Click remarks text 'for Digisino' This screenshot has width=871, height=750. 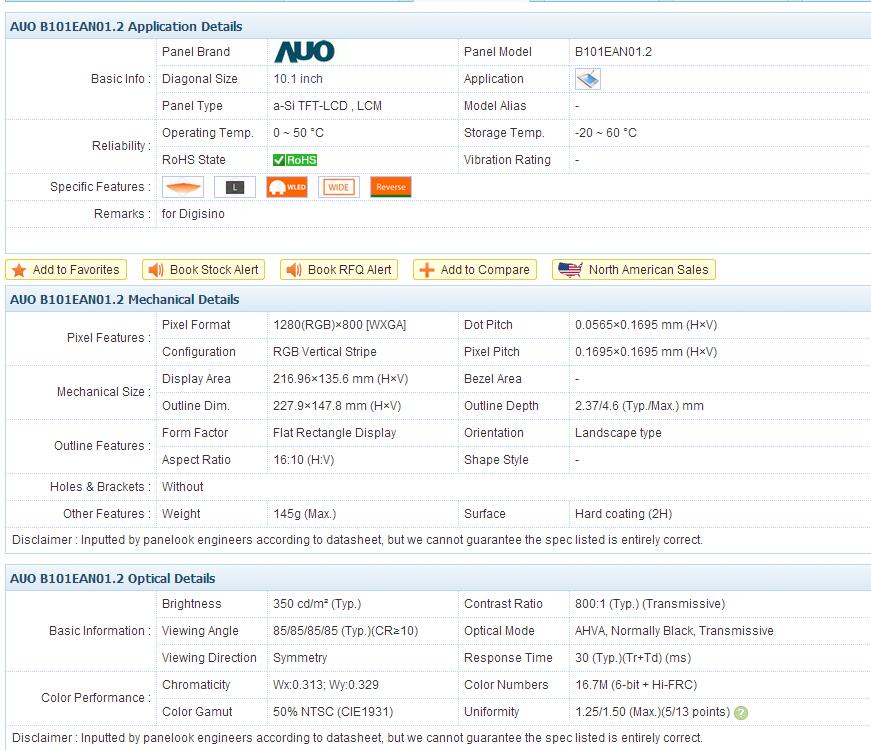pyautogui.click(x=193, y=214)
